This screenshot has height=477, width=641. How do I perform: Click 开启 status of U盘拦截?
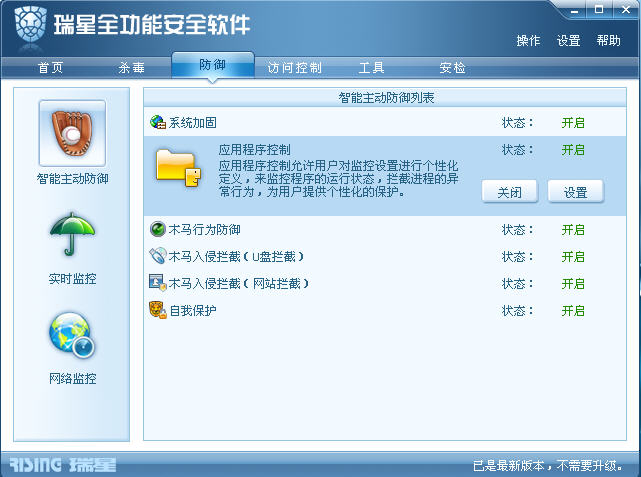point(573,257)
